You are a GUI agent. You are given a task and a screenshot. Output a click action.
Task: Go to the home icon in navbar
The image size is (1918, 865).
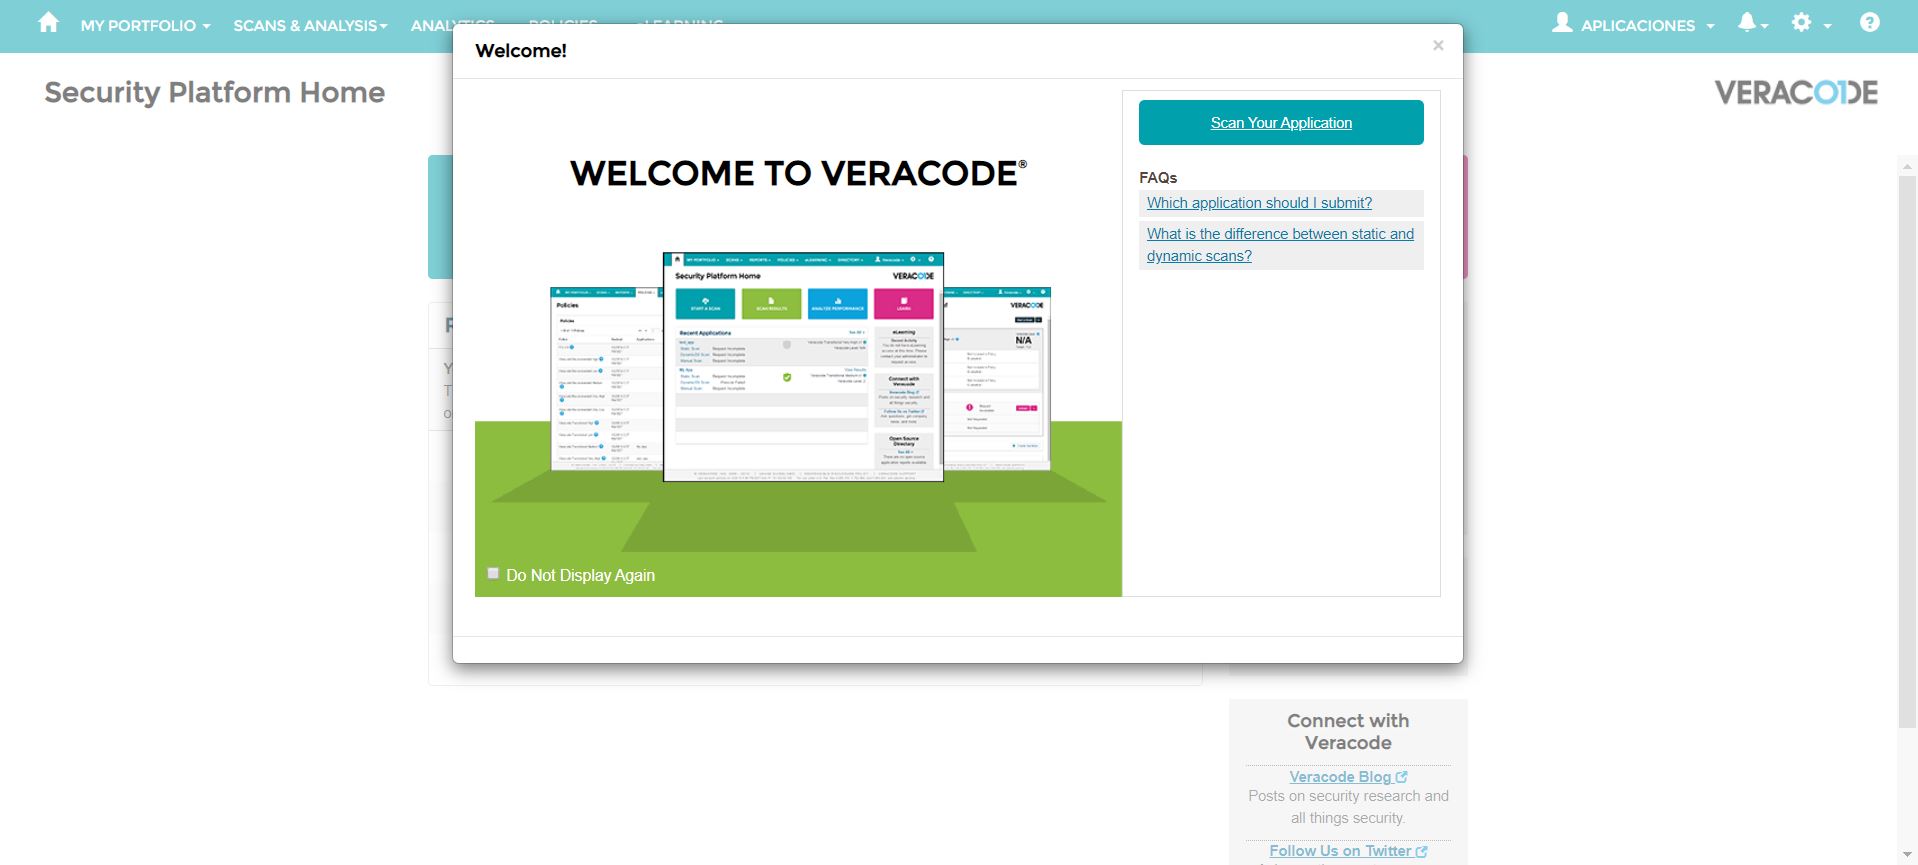[48, 23]
